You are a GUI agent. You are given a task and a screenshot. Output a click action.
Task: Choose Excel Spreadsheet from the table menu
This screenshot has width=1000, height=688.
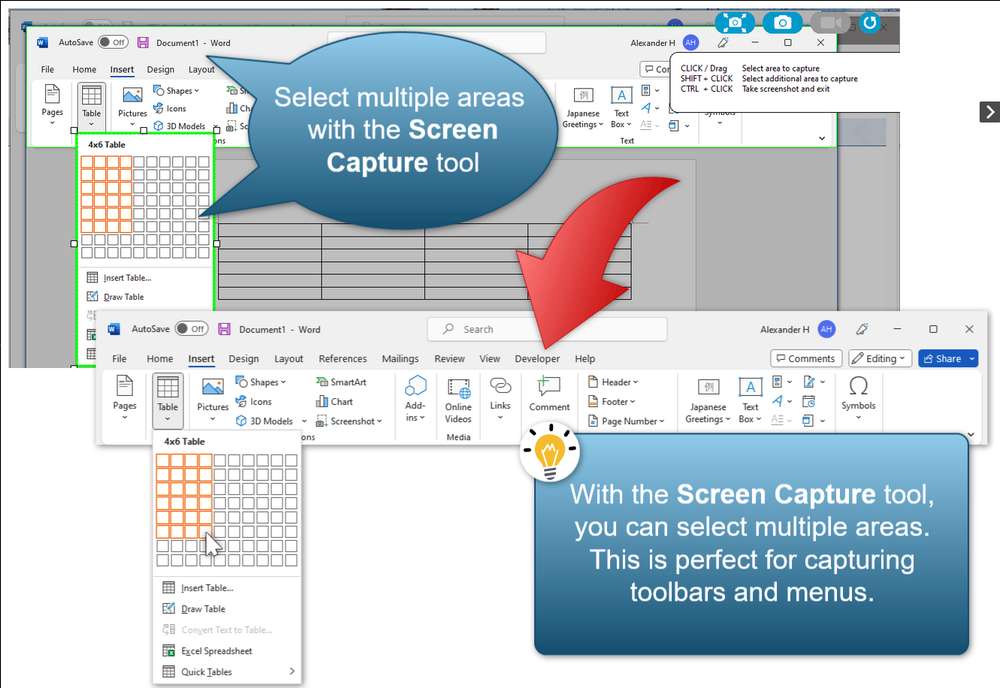coord(208,651)
